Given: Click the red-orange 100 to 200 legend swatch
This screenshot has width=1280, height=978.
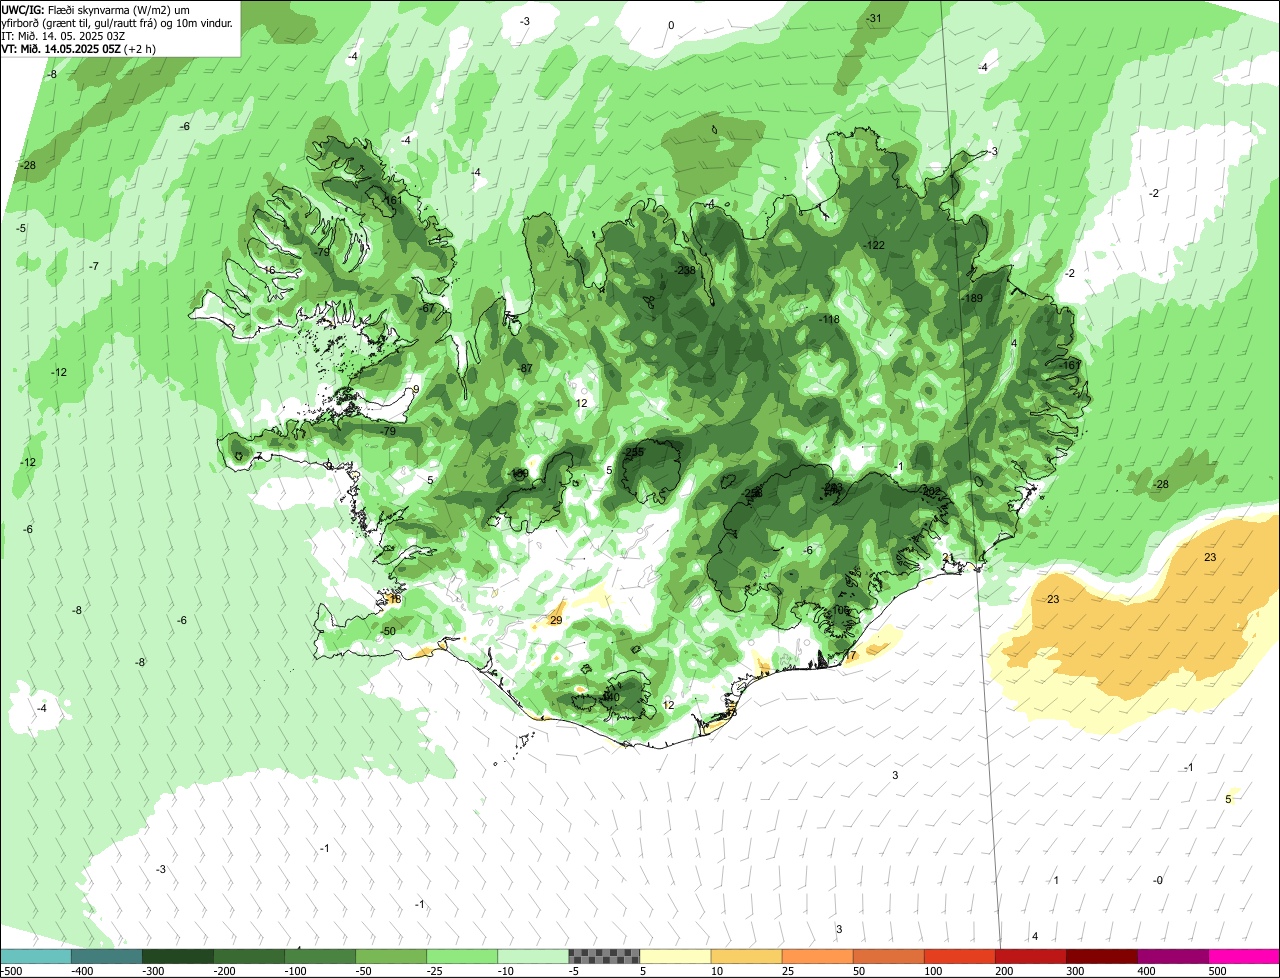Looking at the screenshot, I should (959, 956).
